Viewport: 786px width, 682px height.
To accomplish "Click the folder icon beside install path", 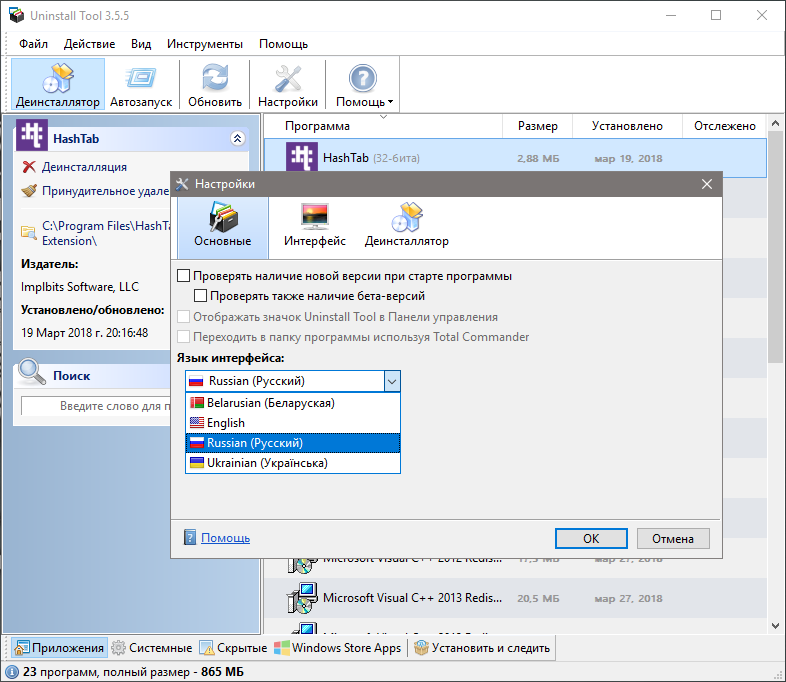I will tap(29, 233).
